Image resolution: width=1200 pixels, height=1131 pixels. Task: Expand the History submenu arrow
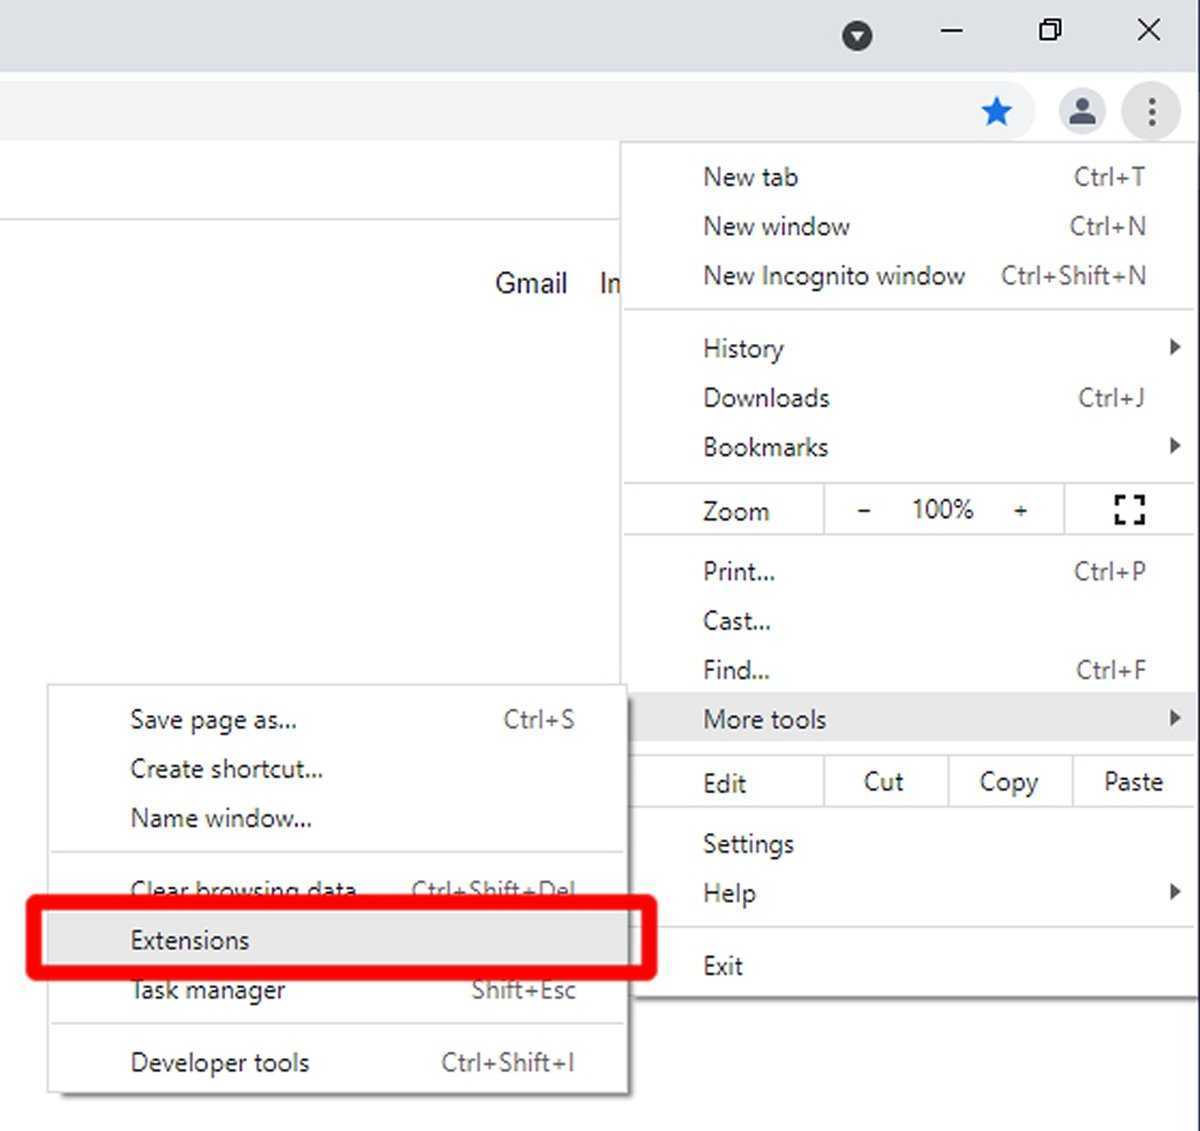tap(1174, 347)
